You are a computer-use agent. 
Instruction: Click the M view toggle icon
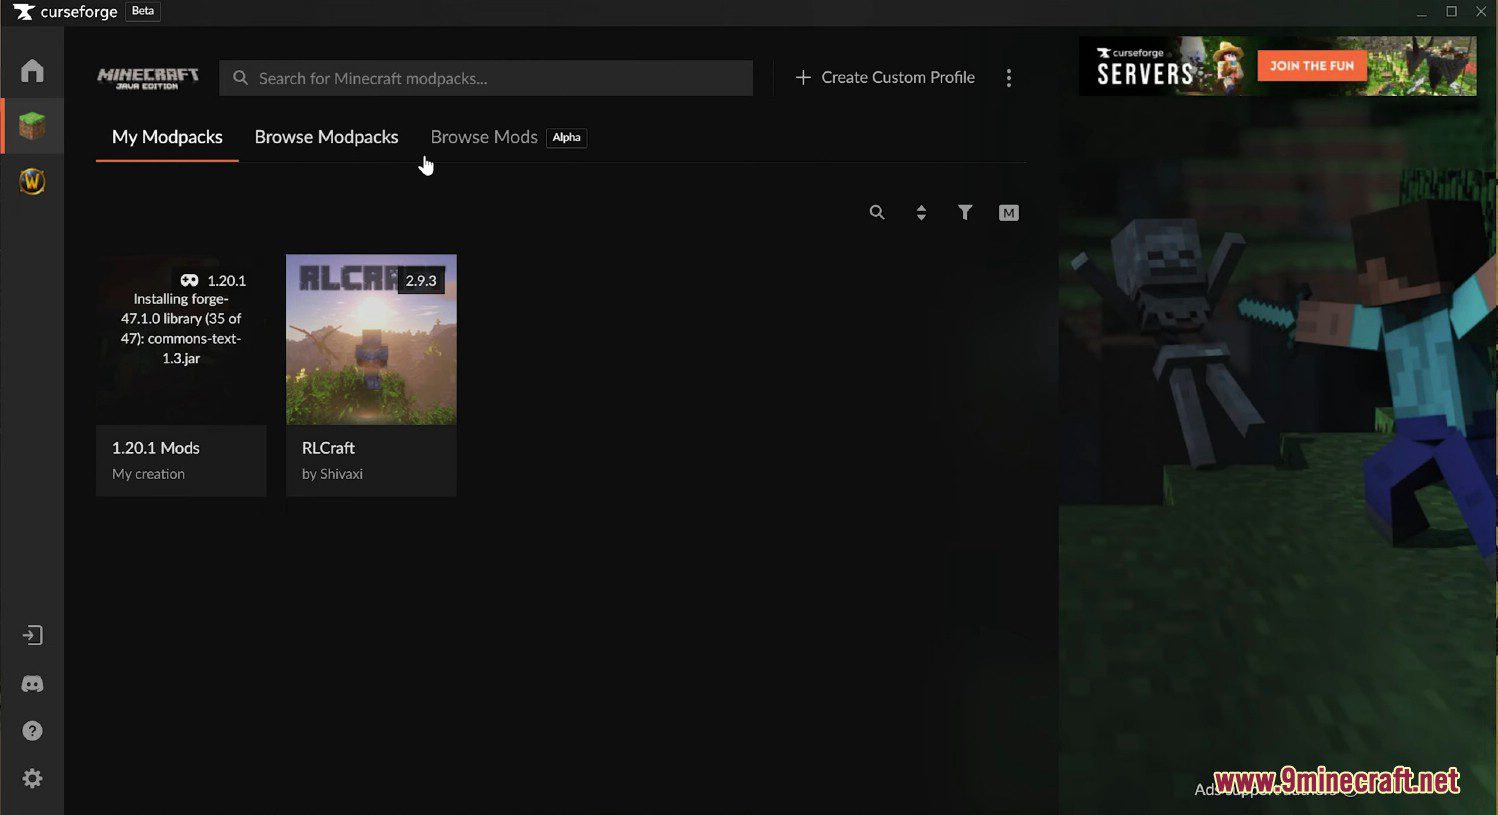1009,212
